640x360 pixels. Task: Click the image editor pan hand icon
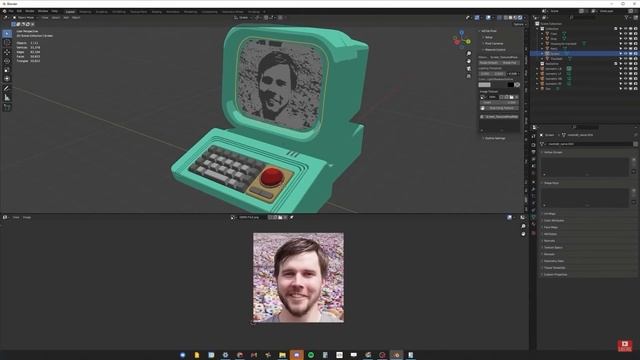[x=523, y=234]
